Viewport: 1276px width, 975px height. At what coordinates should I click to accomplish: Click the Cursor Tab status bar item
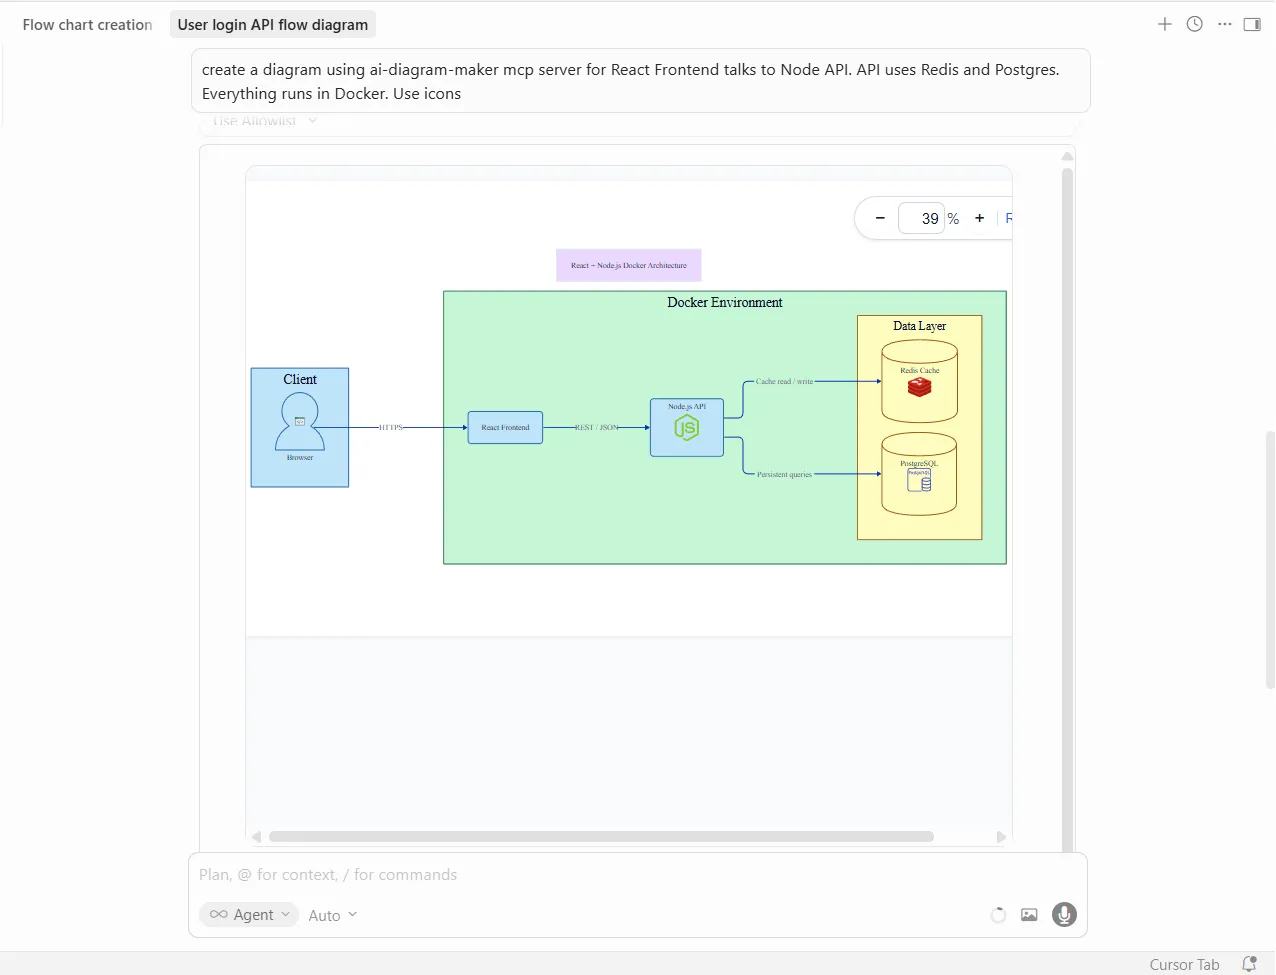point(1184,963)
